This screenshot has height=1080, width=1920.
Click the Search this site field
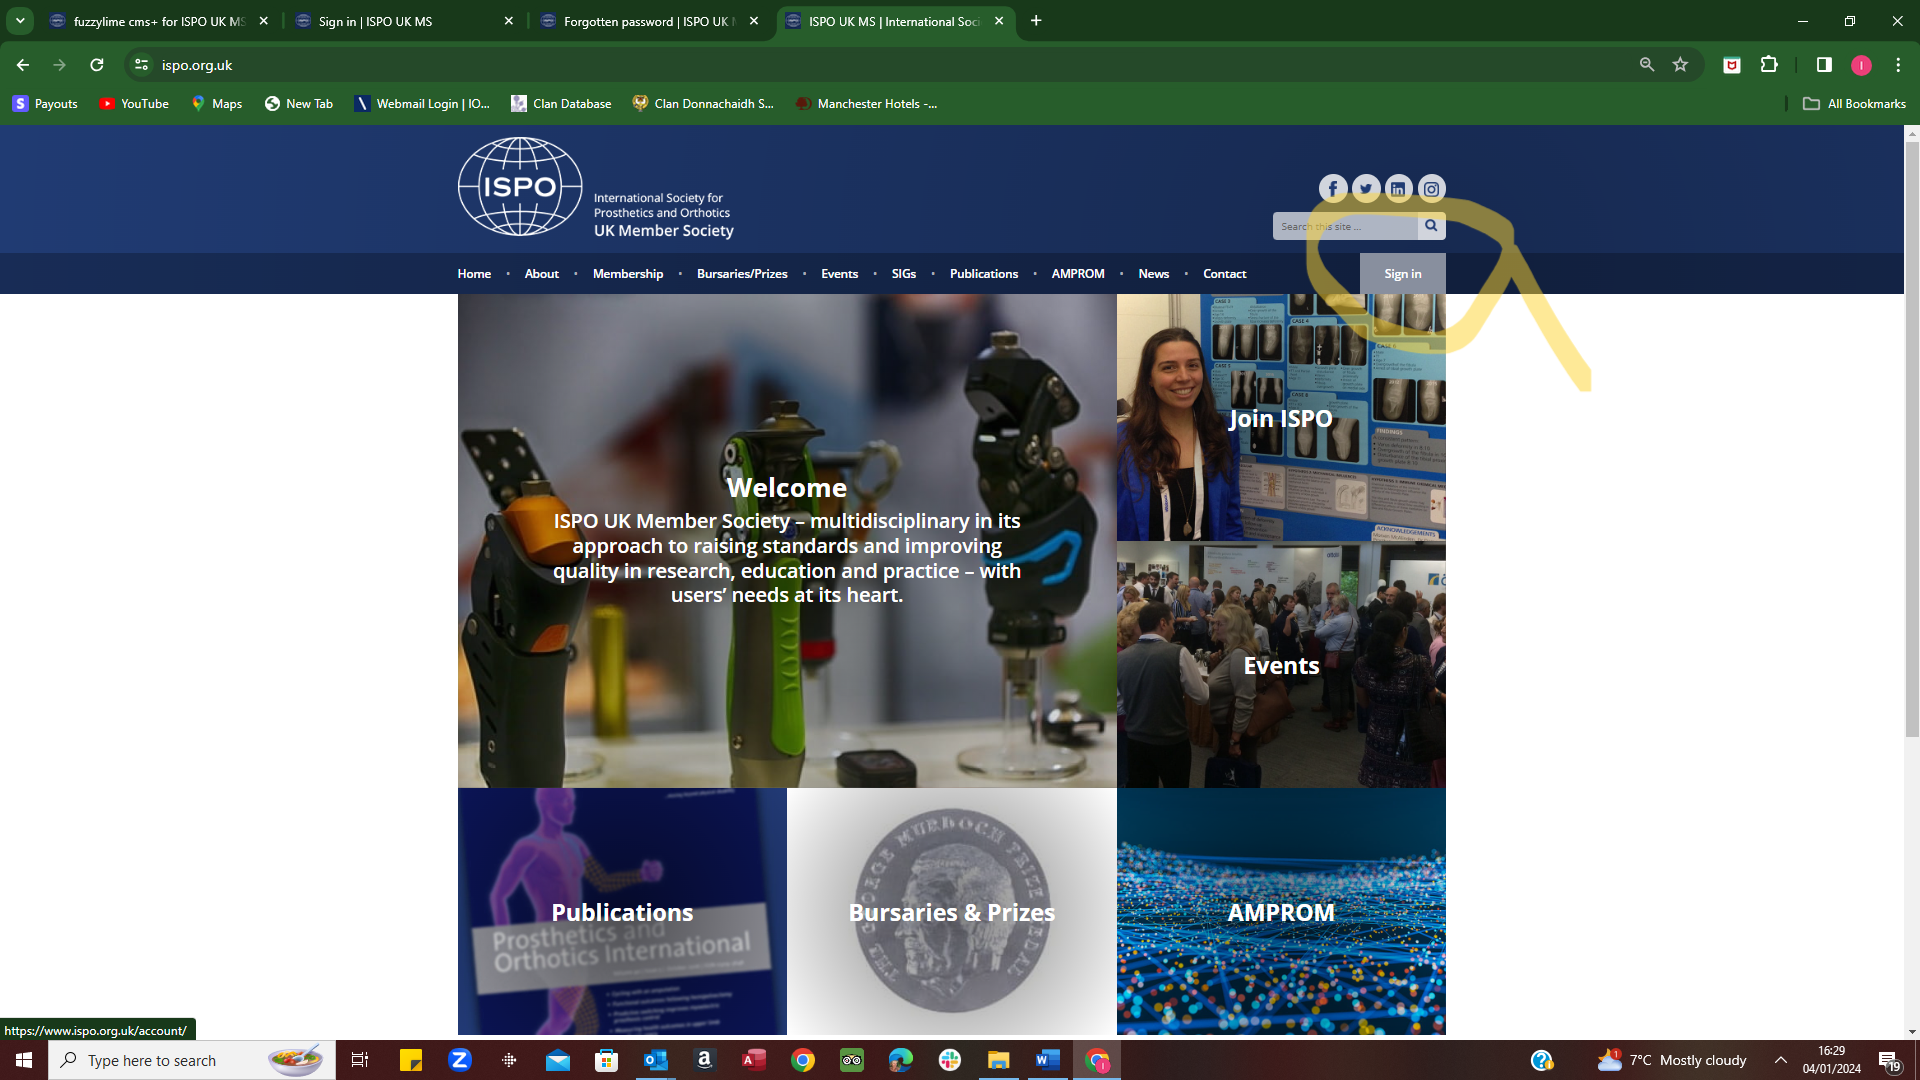[1344, 227]
